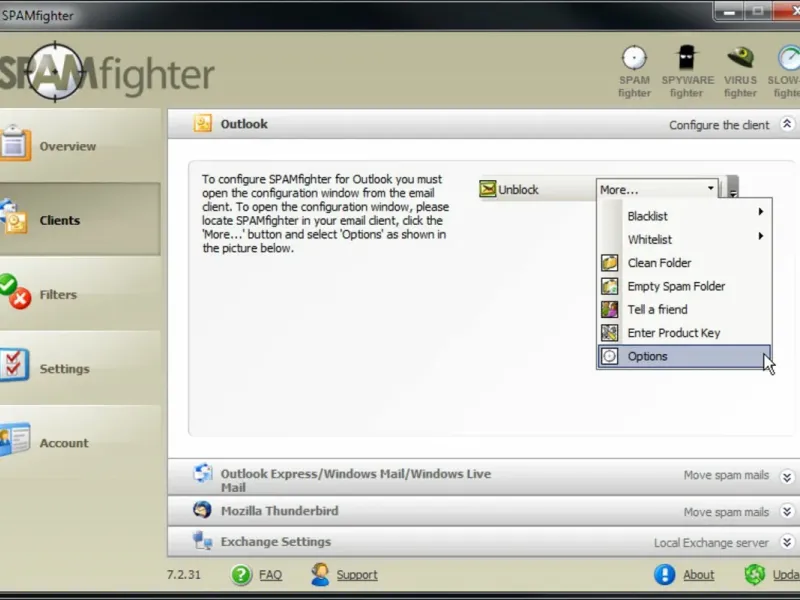800x600 pixels.
Task: Click the Mozilla Thunderbird icon
Action: [x=203, y=510]
